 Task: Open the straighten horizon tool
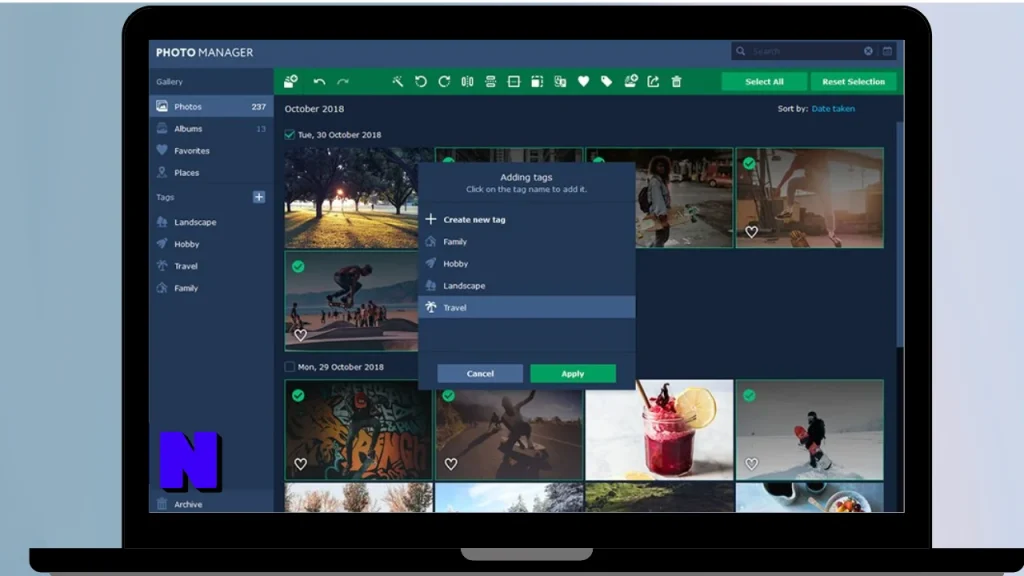pyautogui.click(x=513, y=81)
